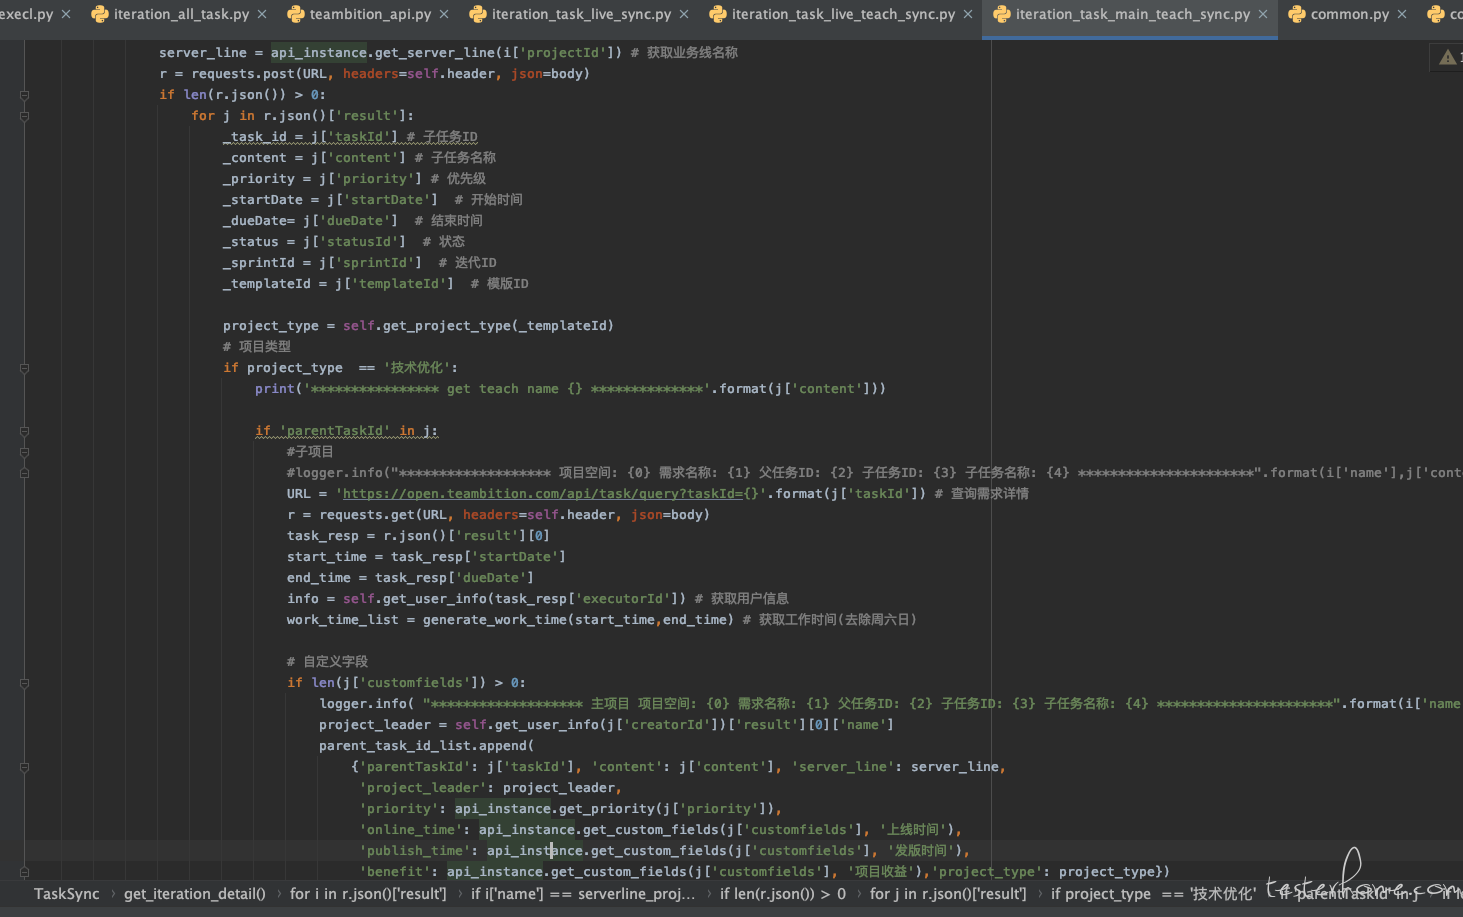1463x917 pixels.
Task: Collapse the "if len(j['customfields'])" block
Action: 24,683
